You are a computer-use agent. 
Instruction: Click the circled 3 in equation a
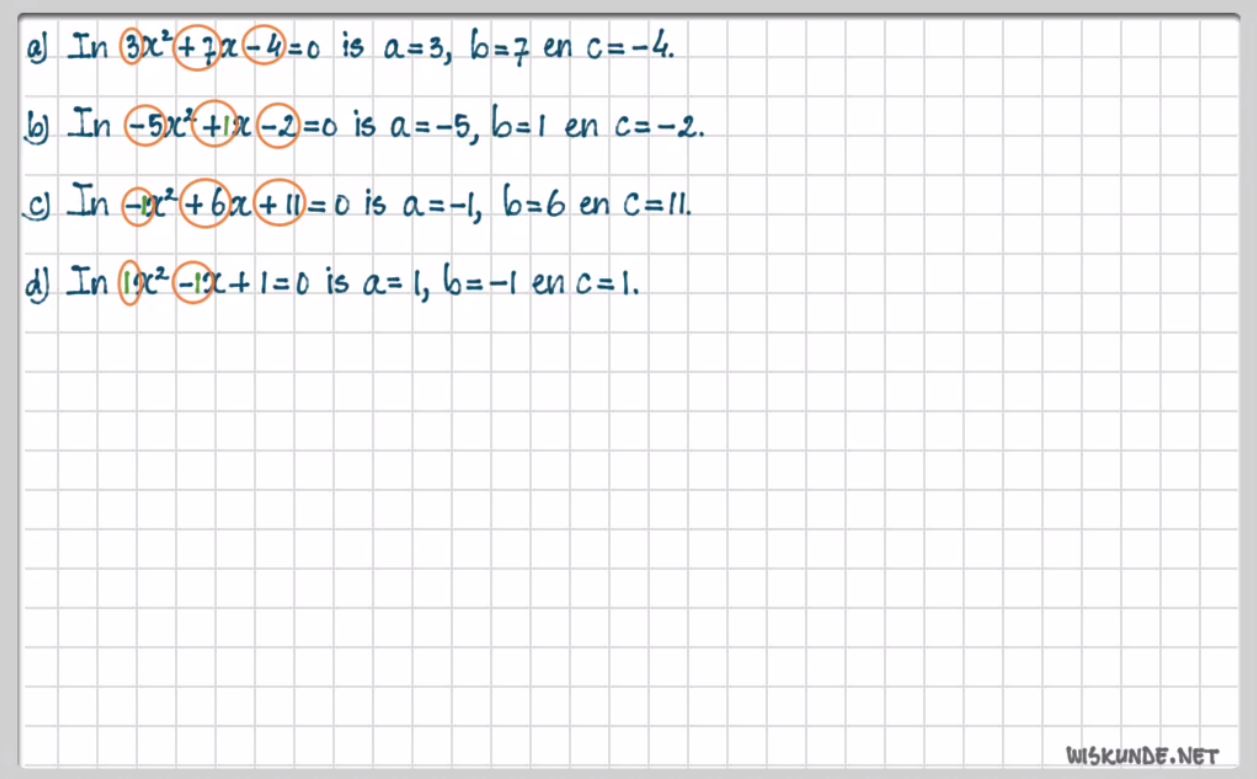tap(130, 48)
